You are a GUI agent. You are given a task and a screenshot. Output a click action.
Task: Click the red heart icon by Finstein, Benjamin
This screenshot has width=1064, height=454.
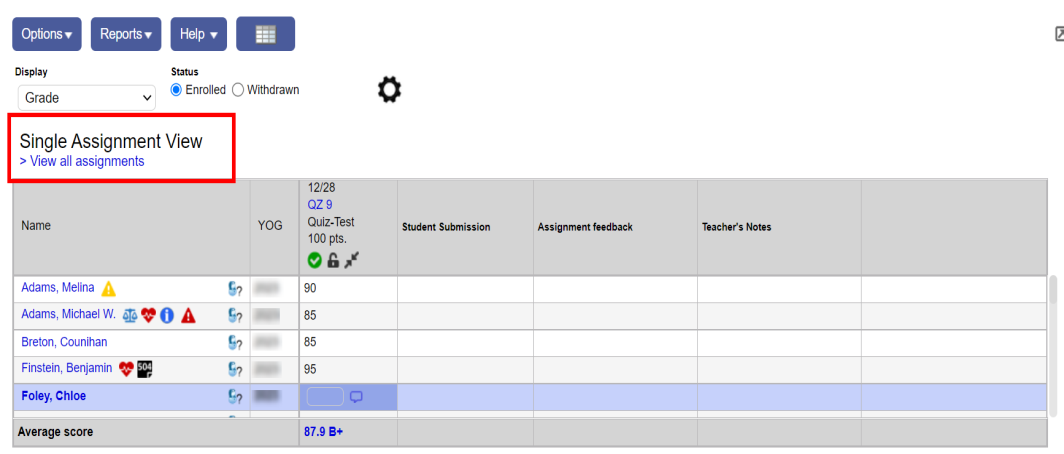126,369
